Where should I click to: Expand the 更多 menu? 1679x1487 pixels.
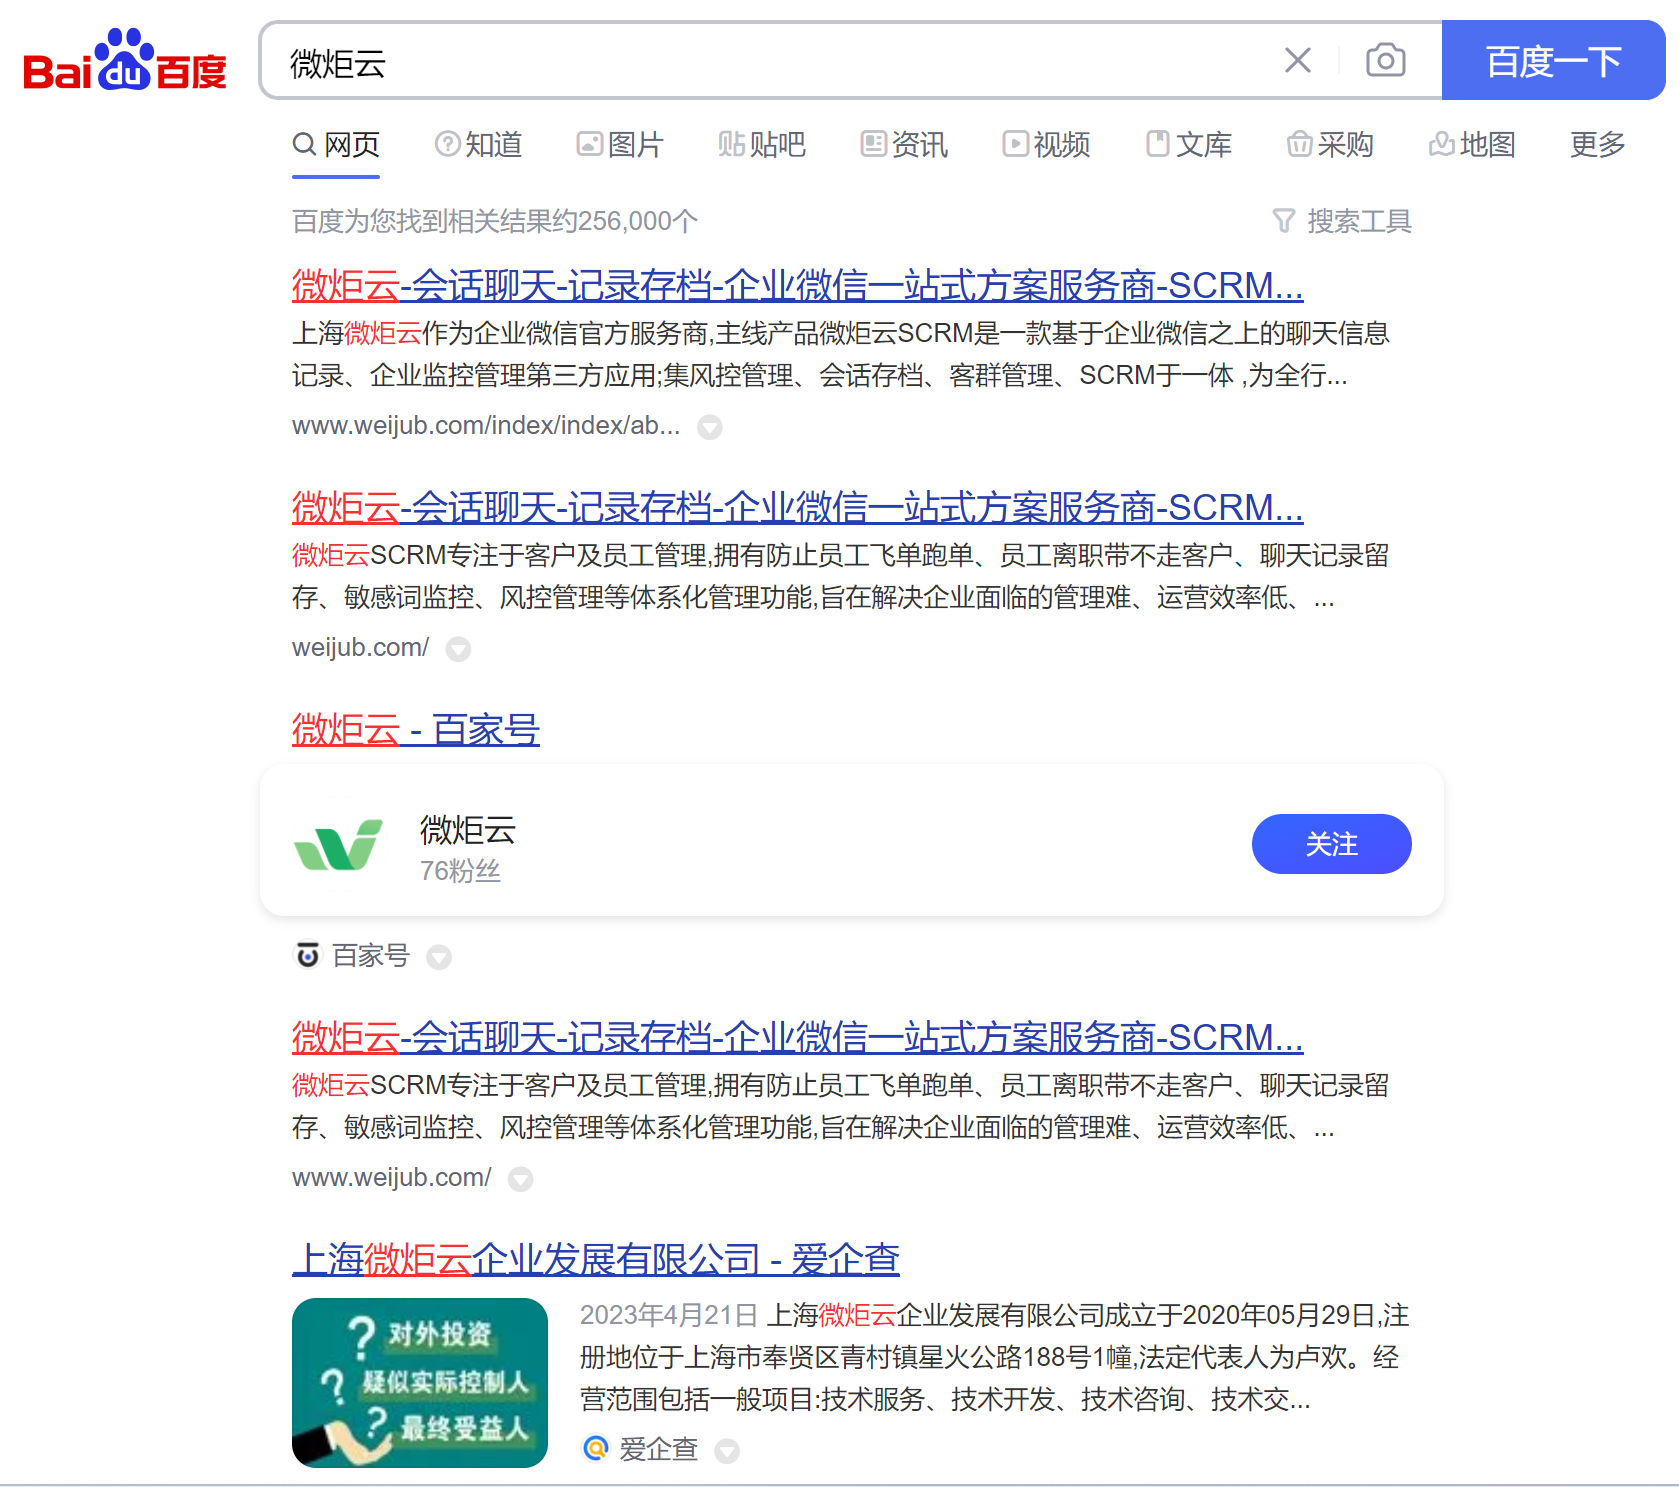click(x=1598, y=145)
